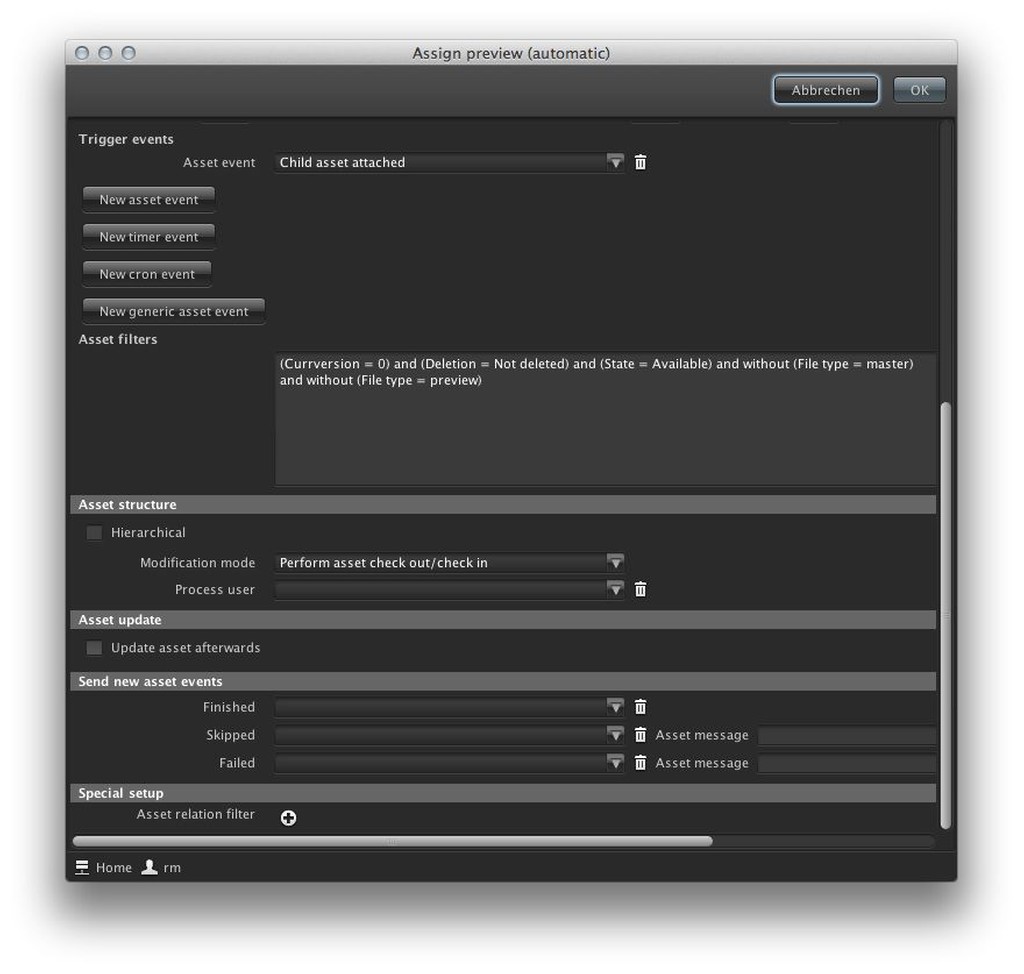Open the Process user selection dropdown
This screenshot has width=1024, height=974.
click(614, 589)
